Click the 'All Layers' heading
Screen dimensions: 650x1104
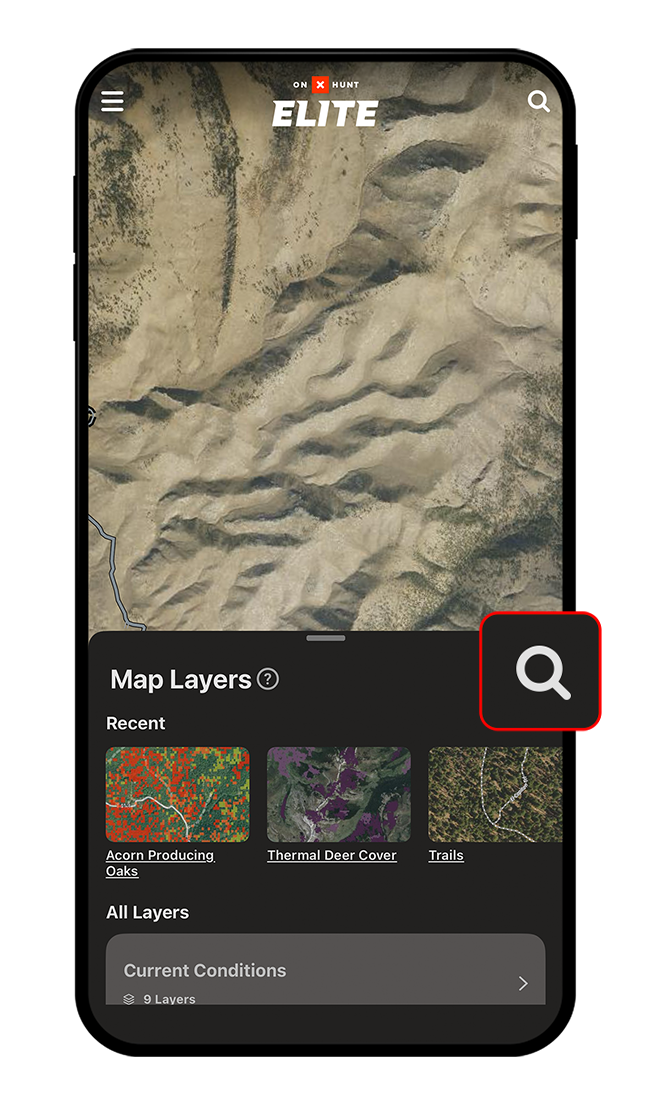(147, 912)
